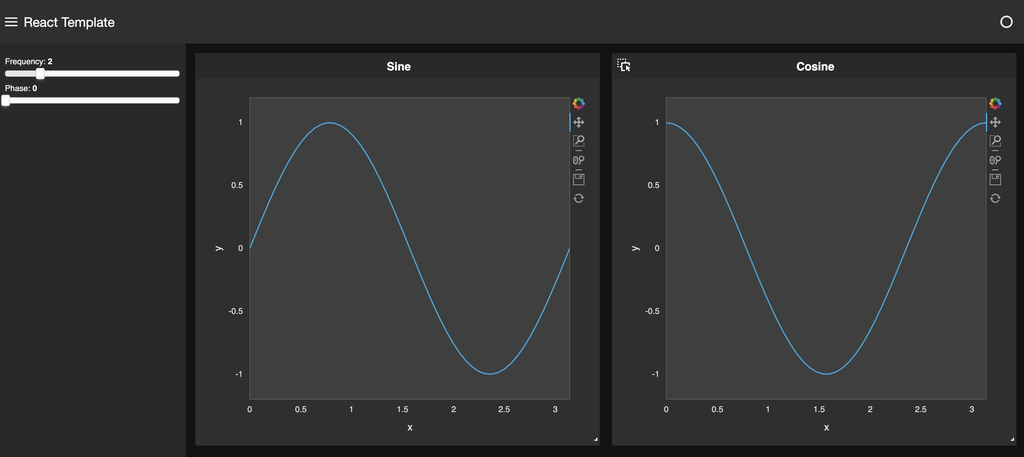Reset the Cosine plot view
The height and width of the screenshot is (457, 1024).
[995, 198]
